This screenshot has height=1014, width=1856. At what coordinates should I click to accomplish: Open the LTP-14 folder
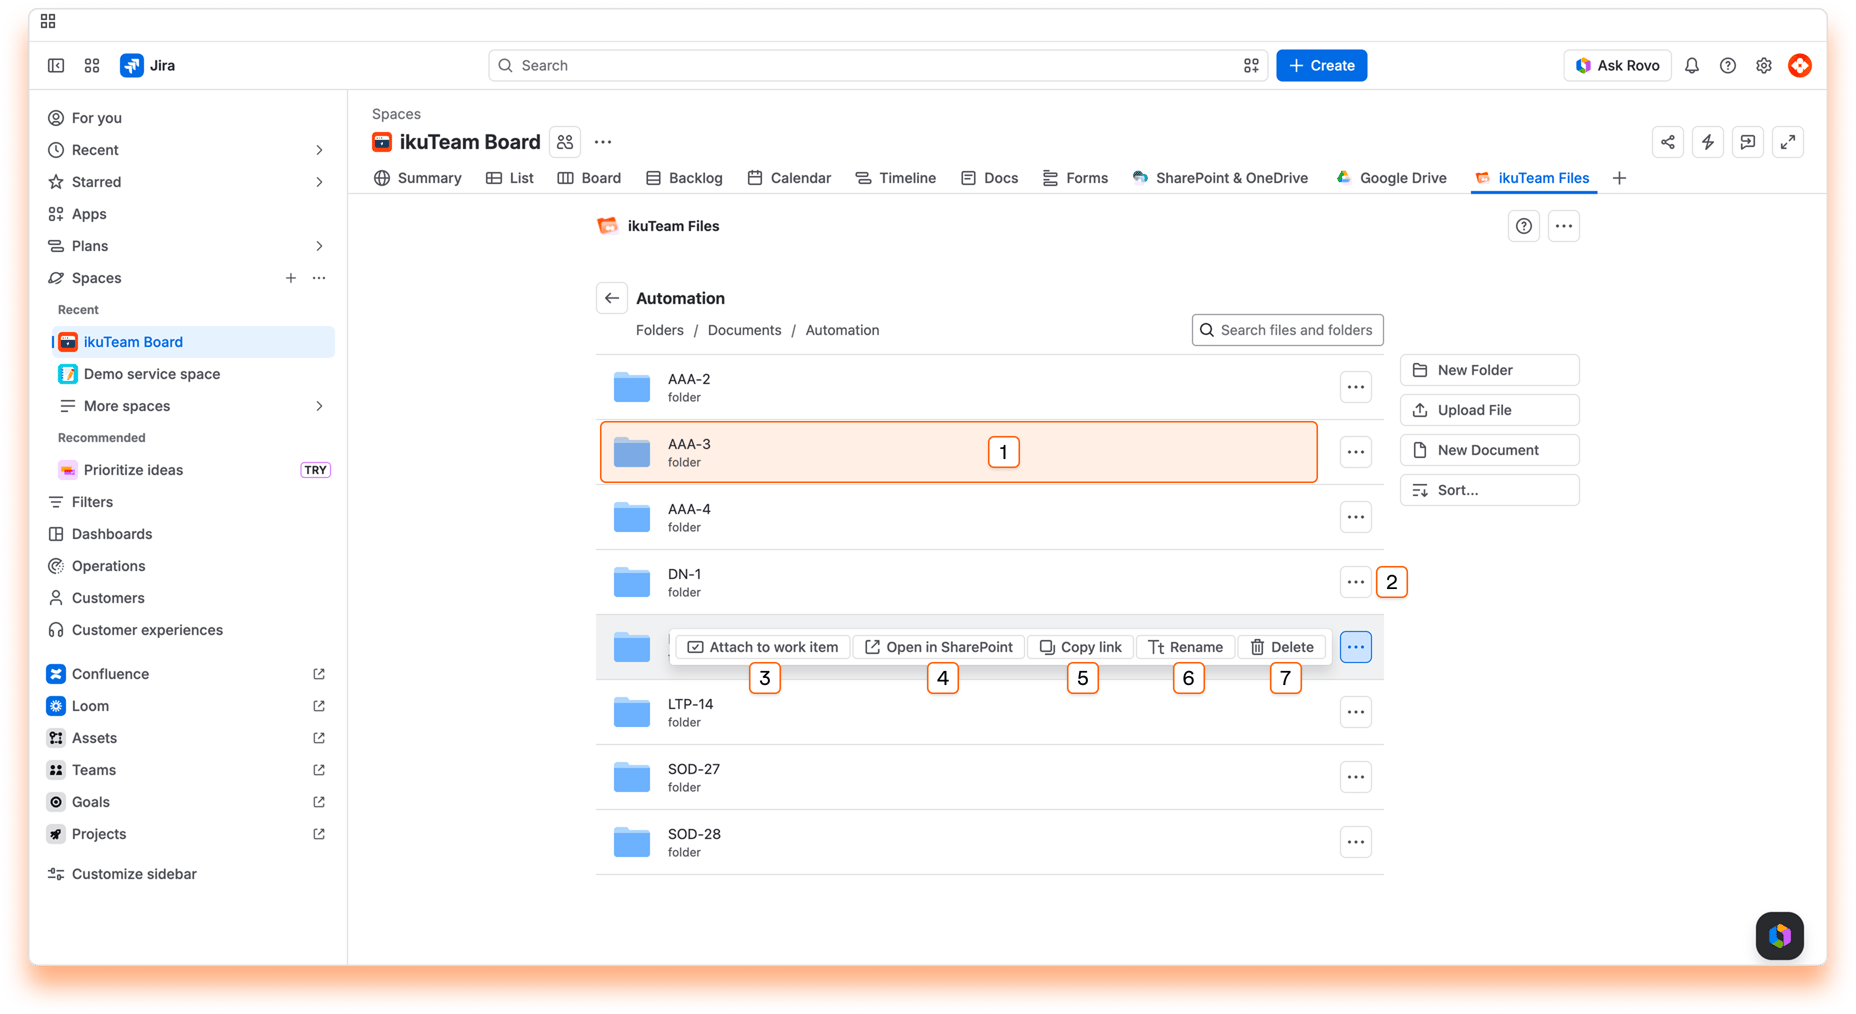[990, 712]
